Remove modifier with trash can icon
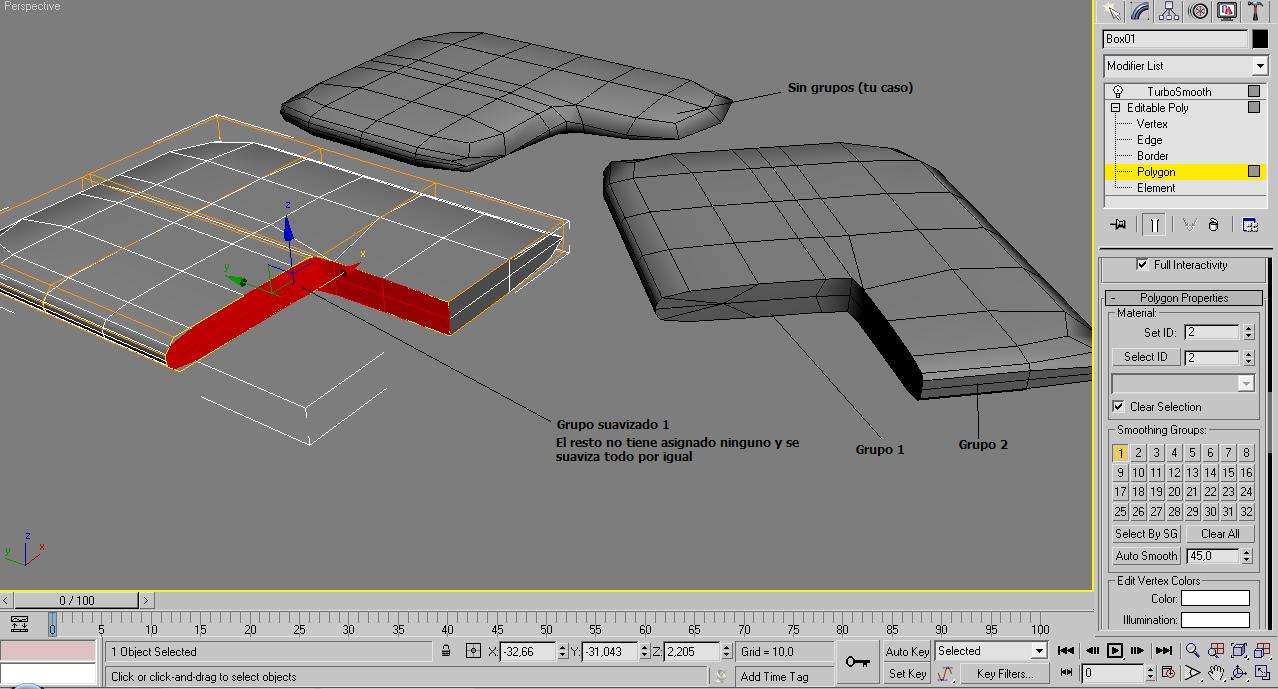 pyautogui.click(x=1214, y=225)
